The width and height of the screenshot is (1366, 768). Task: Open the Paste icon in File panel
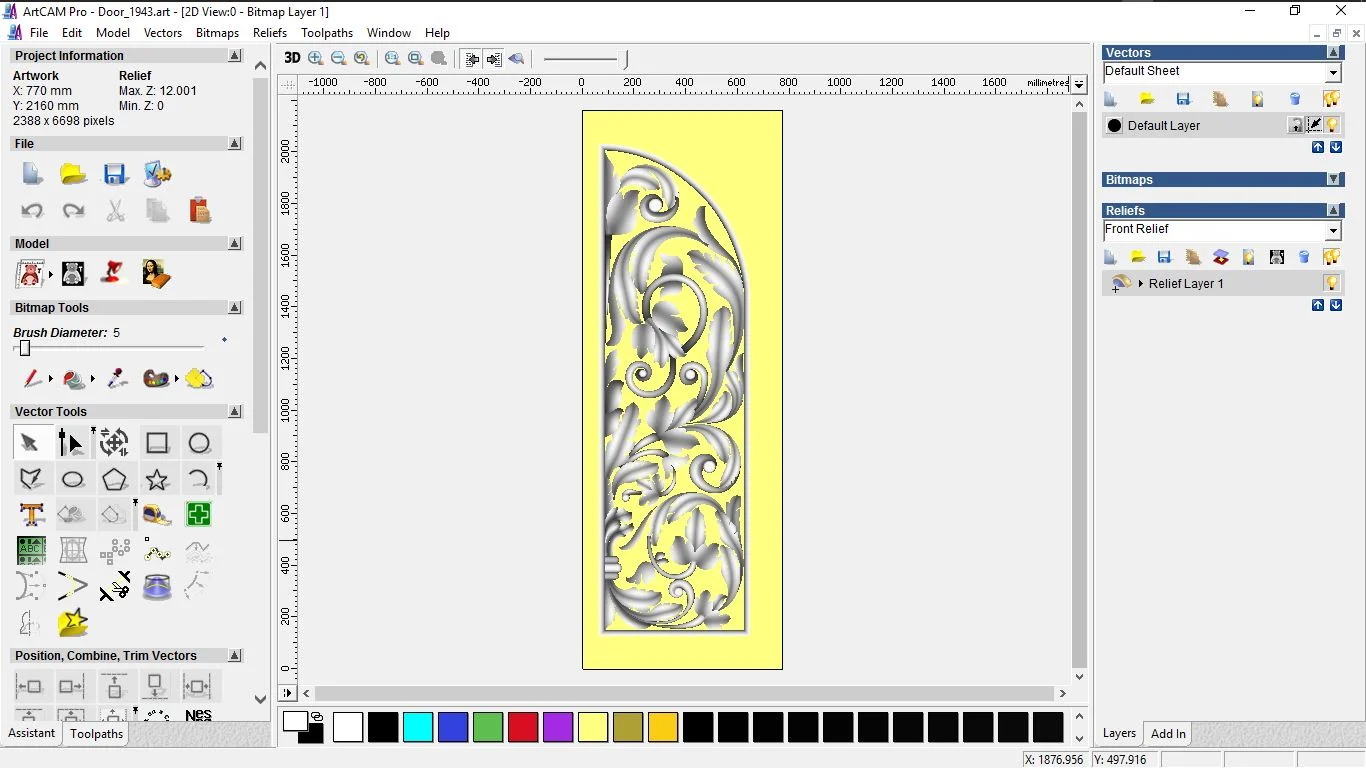(199, 210)
